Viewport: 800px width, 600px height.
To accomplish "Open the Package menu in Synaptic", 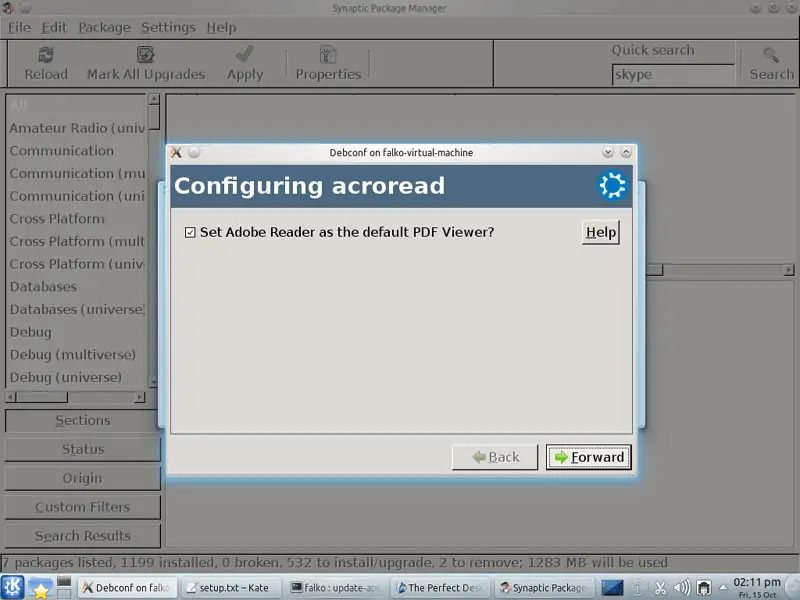I will point(105,28).
